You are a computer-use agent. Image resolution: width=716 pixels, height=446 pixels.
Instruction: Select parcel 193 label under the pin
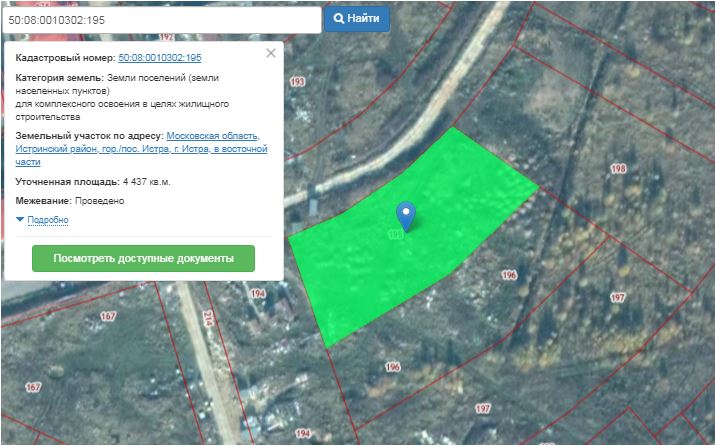coord(395,235)
